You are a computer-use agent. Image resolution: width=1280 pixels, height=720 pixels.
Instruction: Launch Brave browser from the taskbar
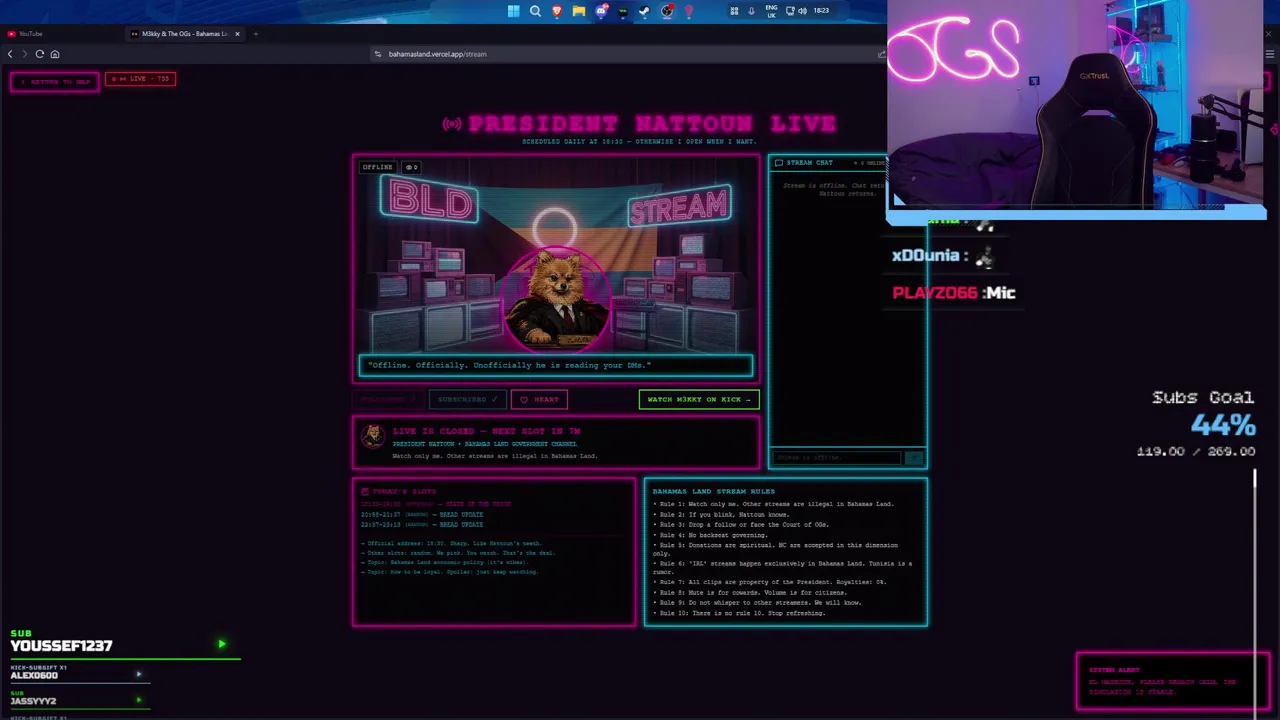click(x=557, y=11)
